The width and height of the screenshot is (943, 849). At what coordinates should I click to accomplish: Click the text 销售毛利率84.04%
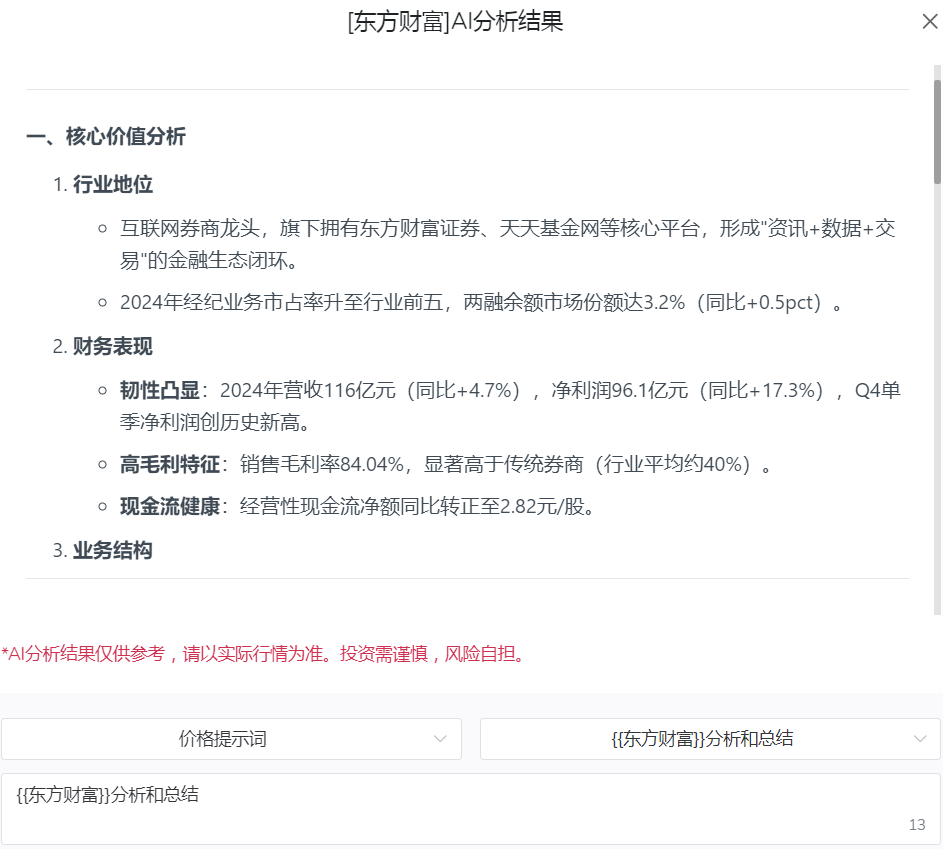322,464
